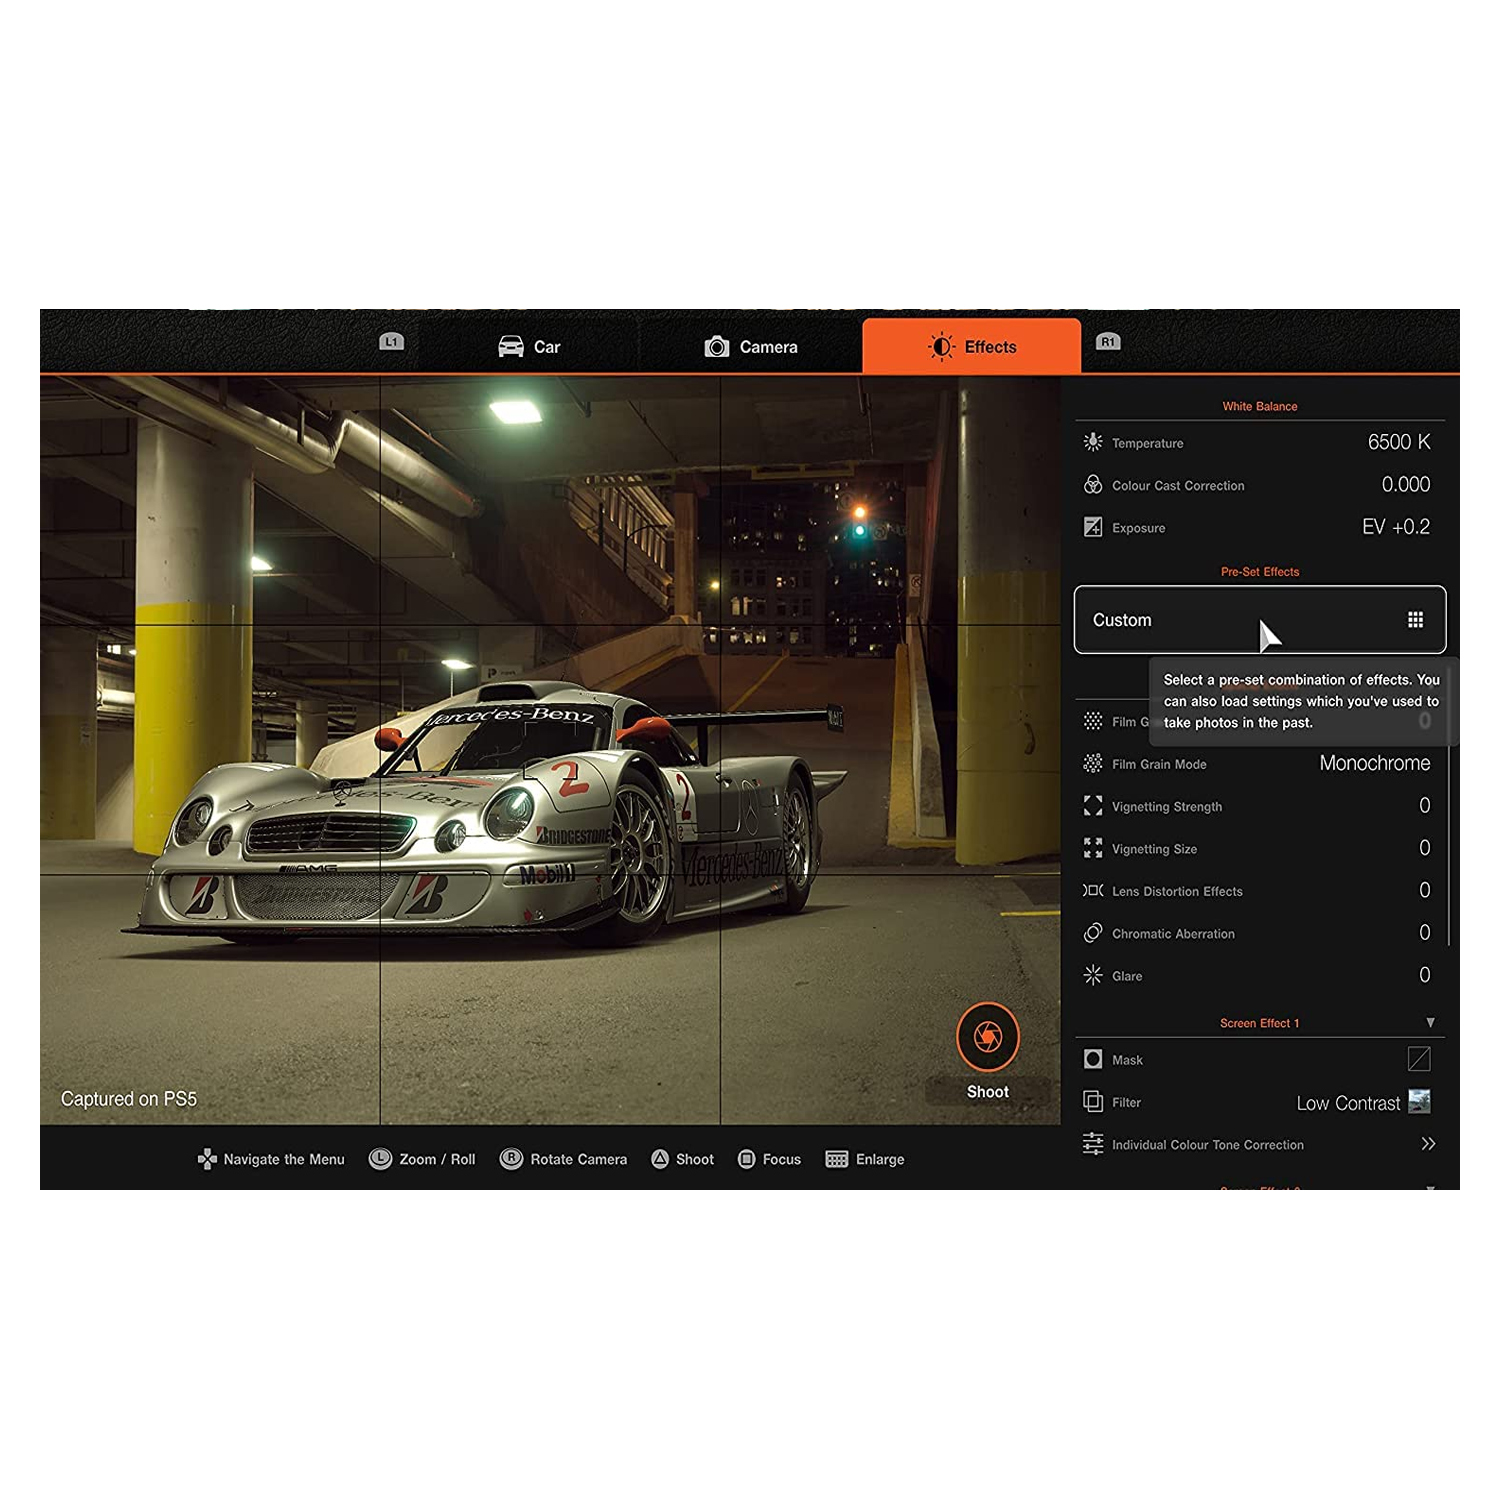This screenshot has width=1500, height=1500.
Task: Click the Screen Effect 1 heading text
Action: [x=1259, y=1023]
